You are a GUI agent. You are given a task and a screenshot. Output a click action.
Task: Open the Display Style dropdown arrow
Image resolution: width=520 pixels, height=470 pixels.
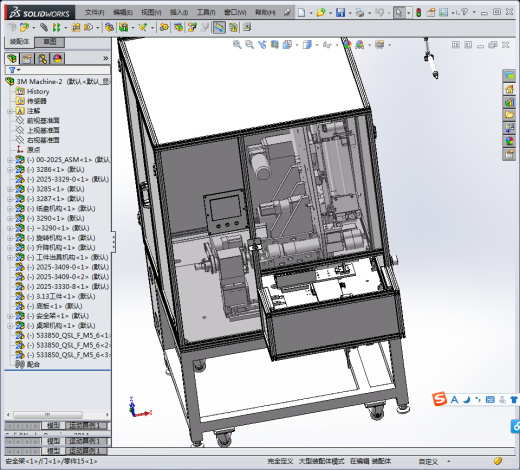click(x=317, y=45)
